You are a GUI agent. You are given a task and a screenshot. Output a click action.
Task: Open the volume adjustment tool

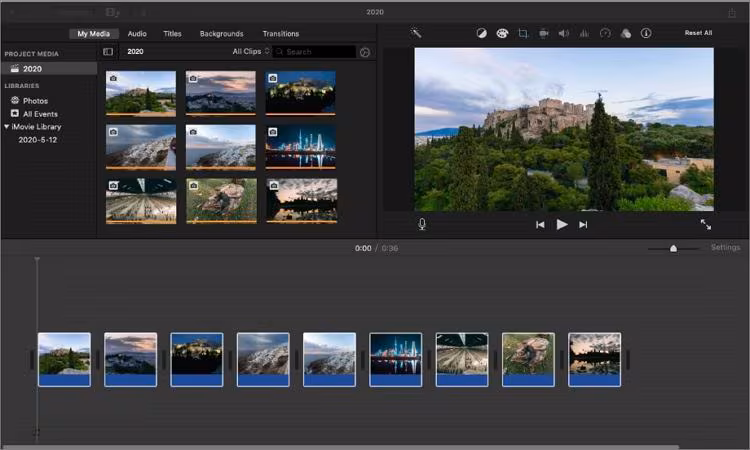(x=564, y=33)
